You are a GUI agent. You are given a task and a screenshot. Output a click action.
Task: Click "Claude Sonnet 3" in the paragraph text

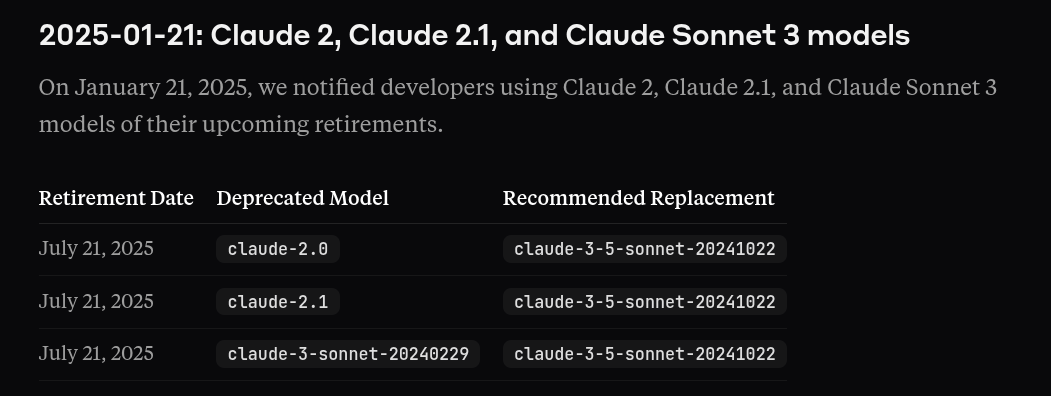click(912, 88)
